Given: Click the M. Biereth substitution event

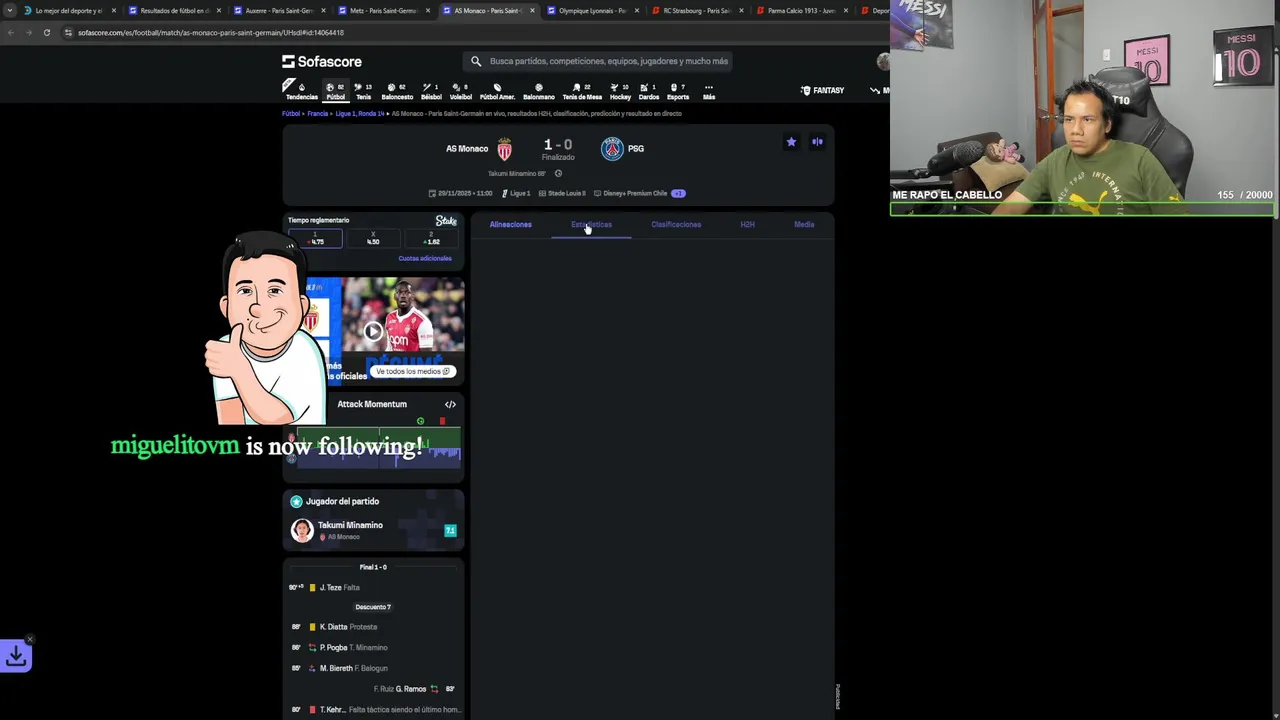Looking at the screenshot, I should [x=373, y=668].
